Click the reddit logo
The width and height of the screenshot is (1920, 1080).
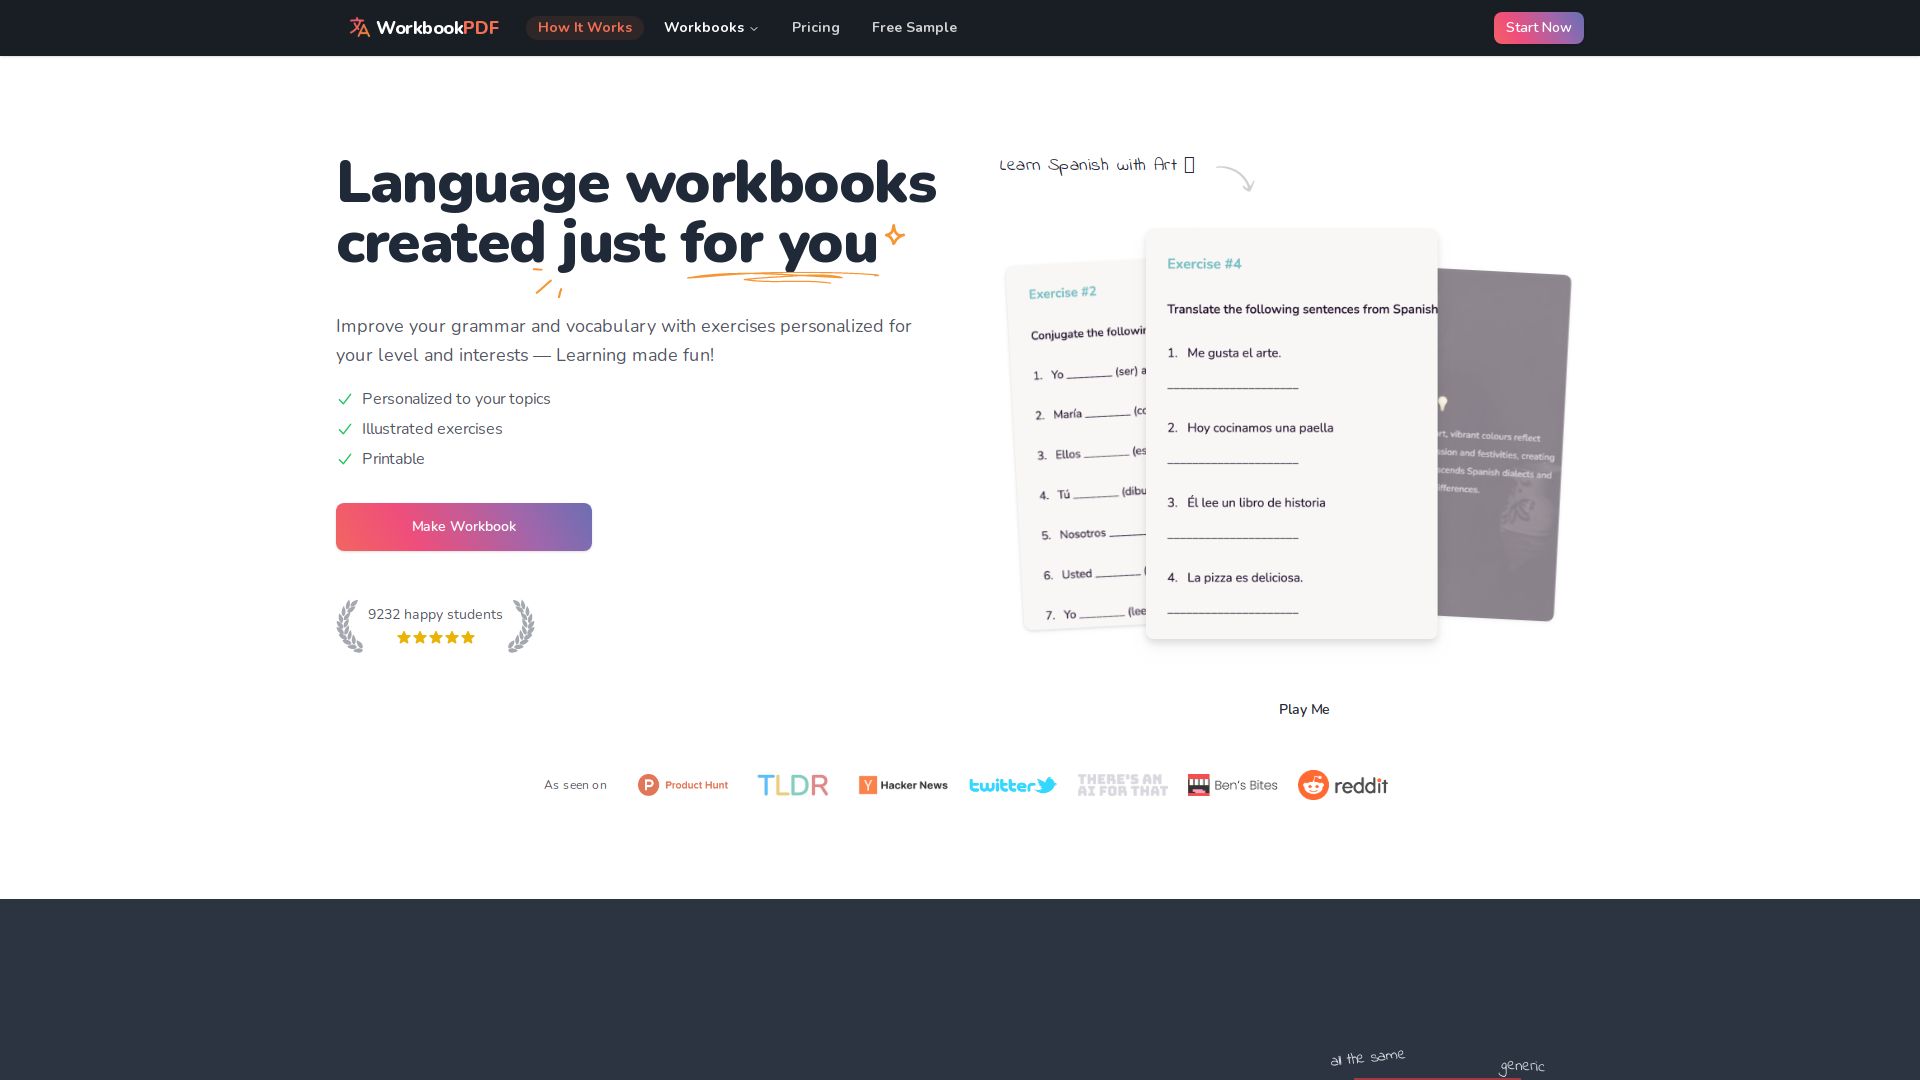[1343, 785]
